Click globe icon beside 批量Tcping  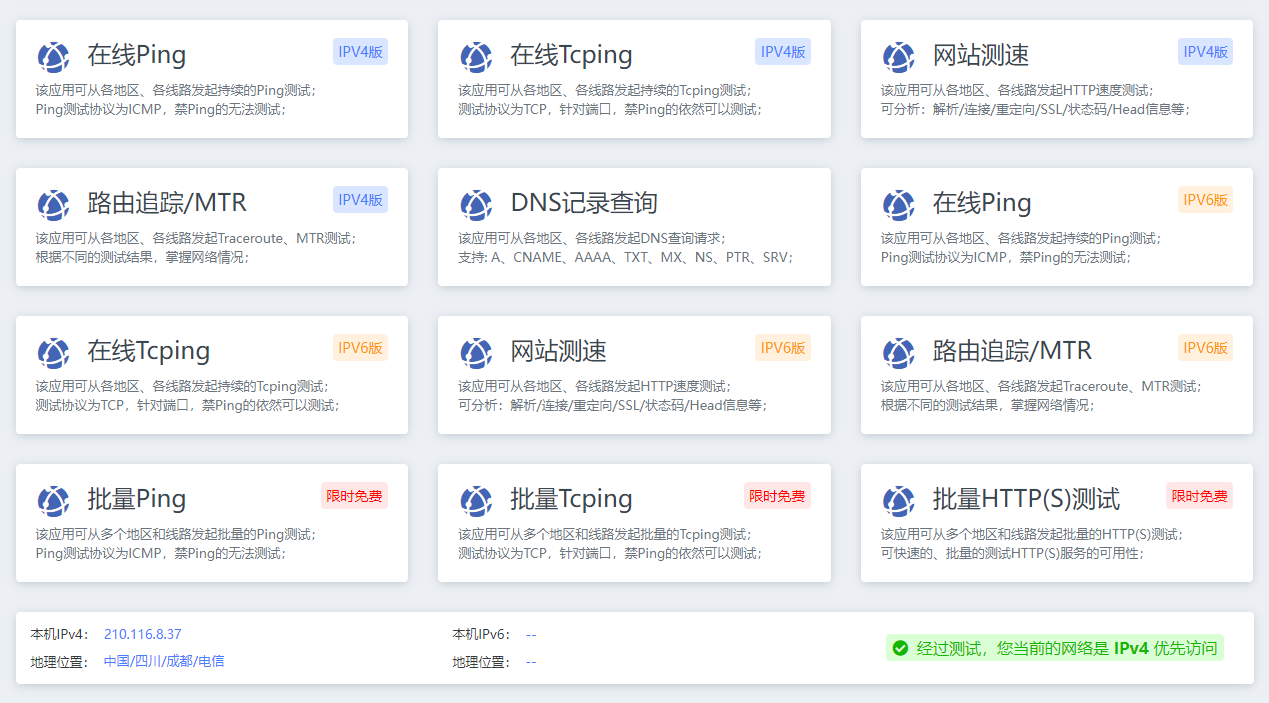tap(476, 501)
